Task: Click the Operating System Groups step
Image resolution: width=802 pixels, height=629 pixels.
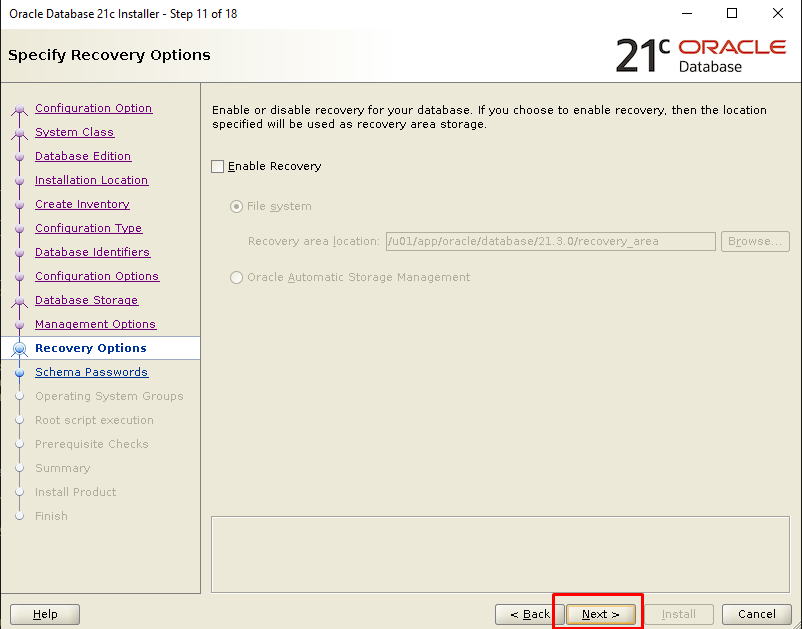Action: click(109, 396)
